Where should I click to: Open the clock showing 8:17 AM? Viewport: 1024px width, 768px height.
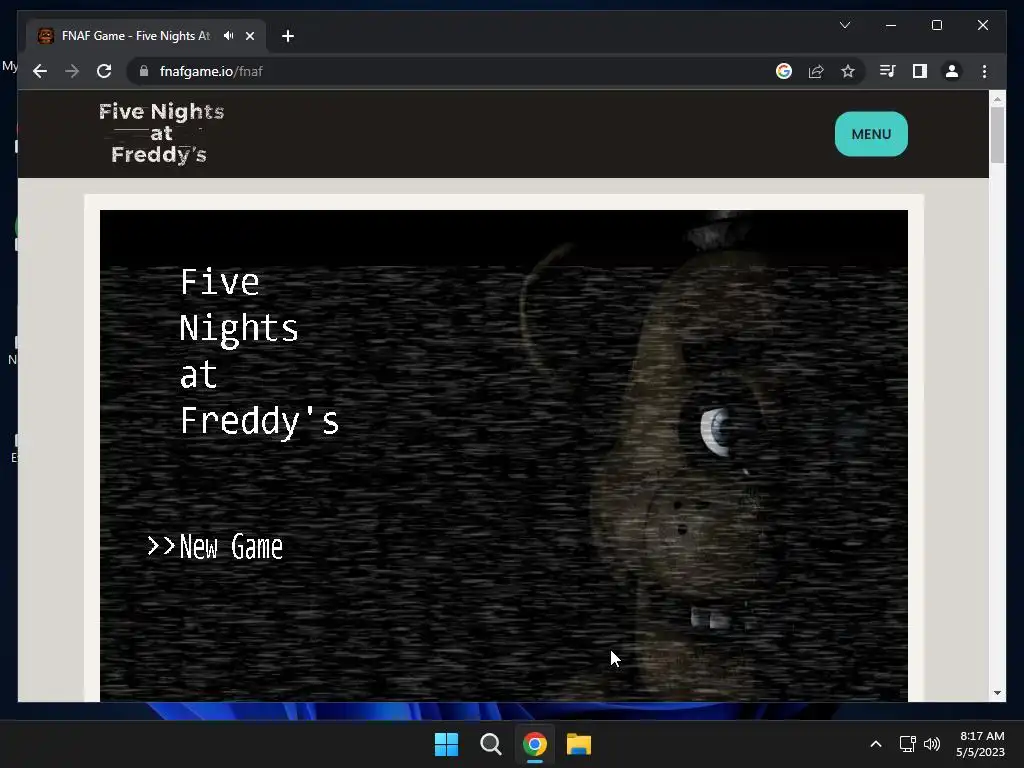click(x=980, y=744)
